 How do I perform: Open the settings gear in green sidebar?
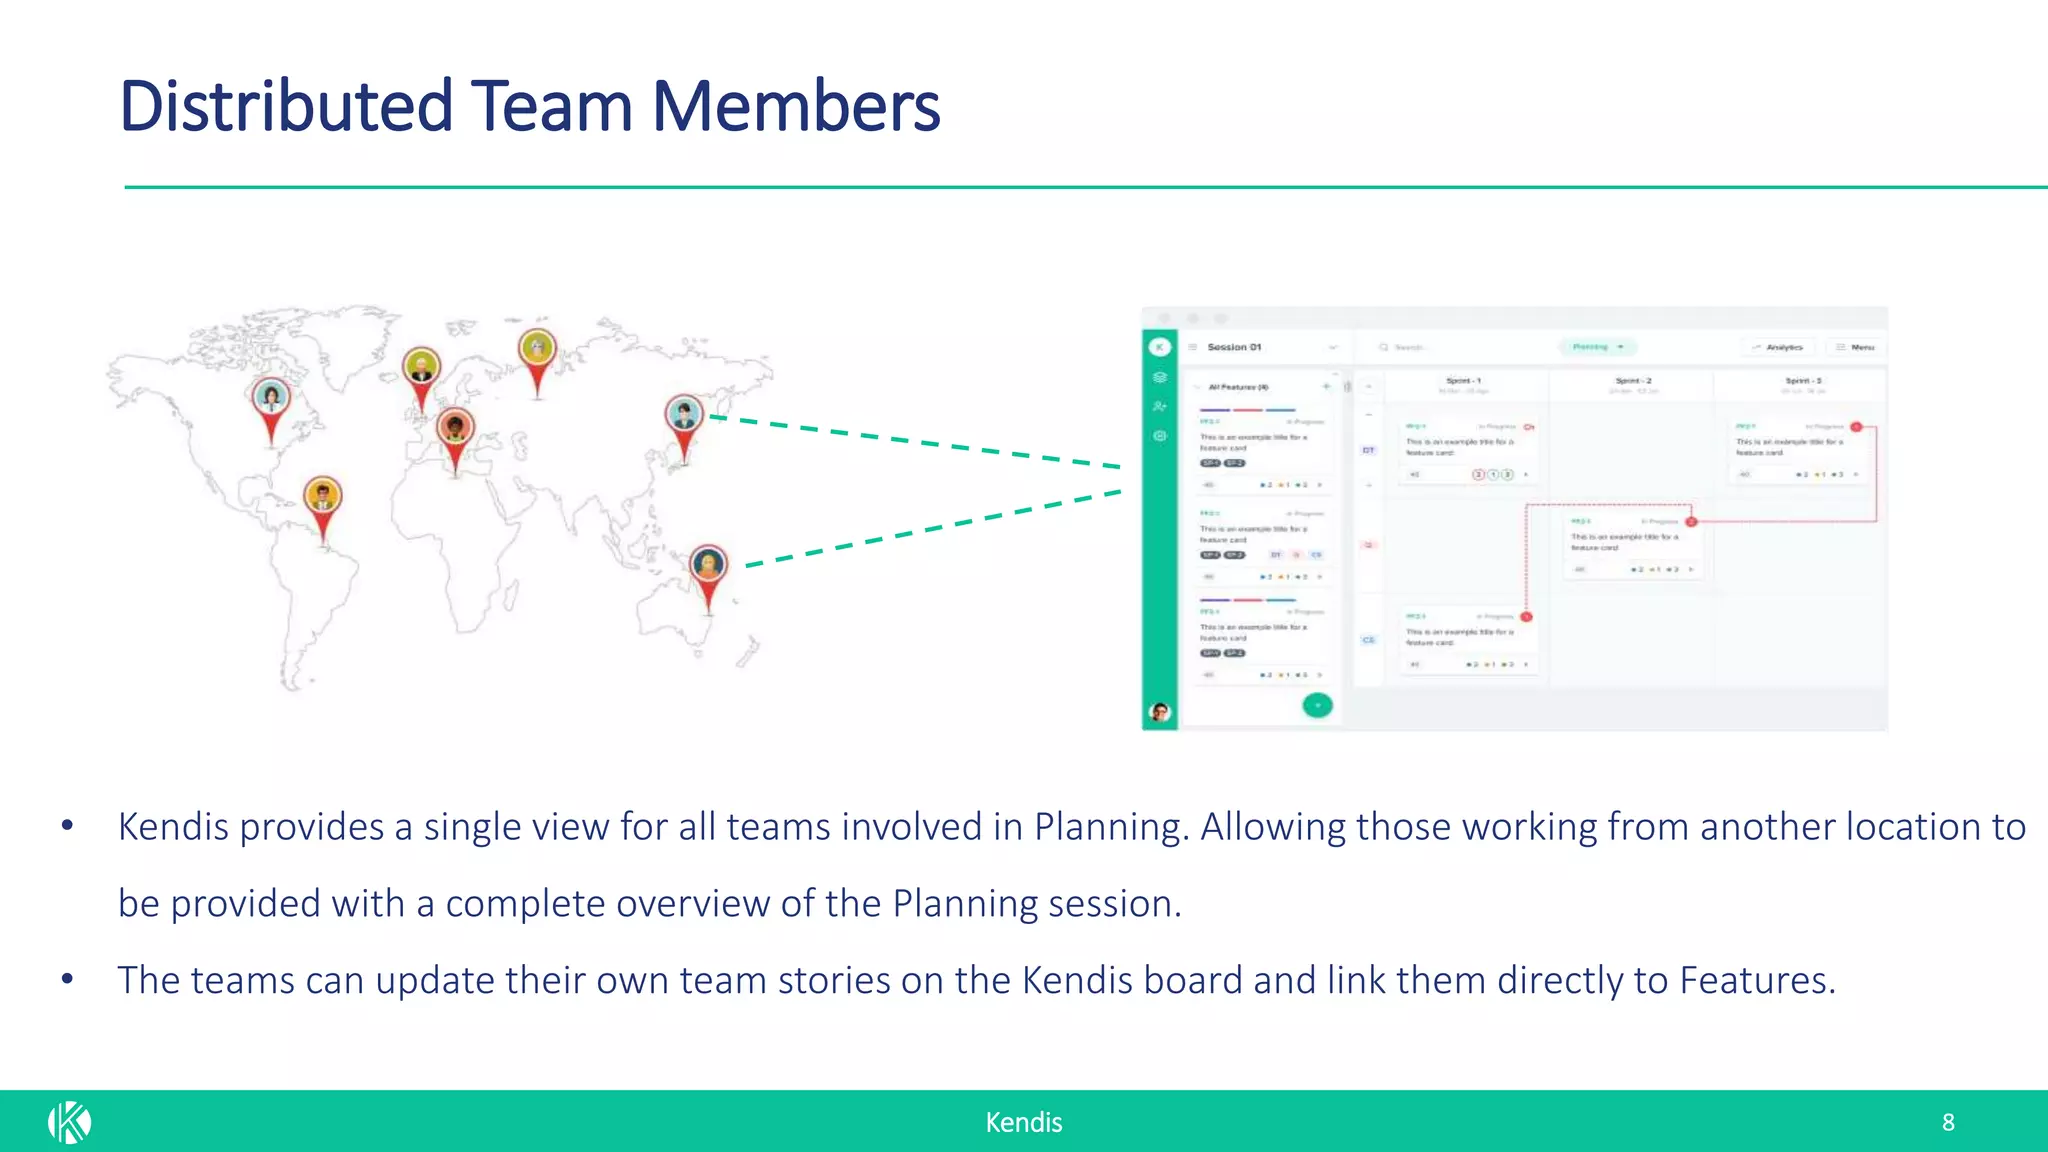click(x=1160, y=436)
